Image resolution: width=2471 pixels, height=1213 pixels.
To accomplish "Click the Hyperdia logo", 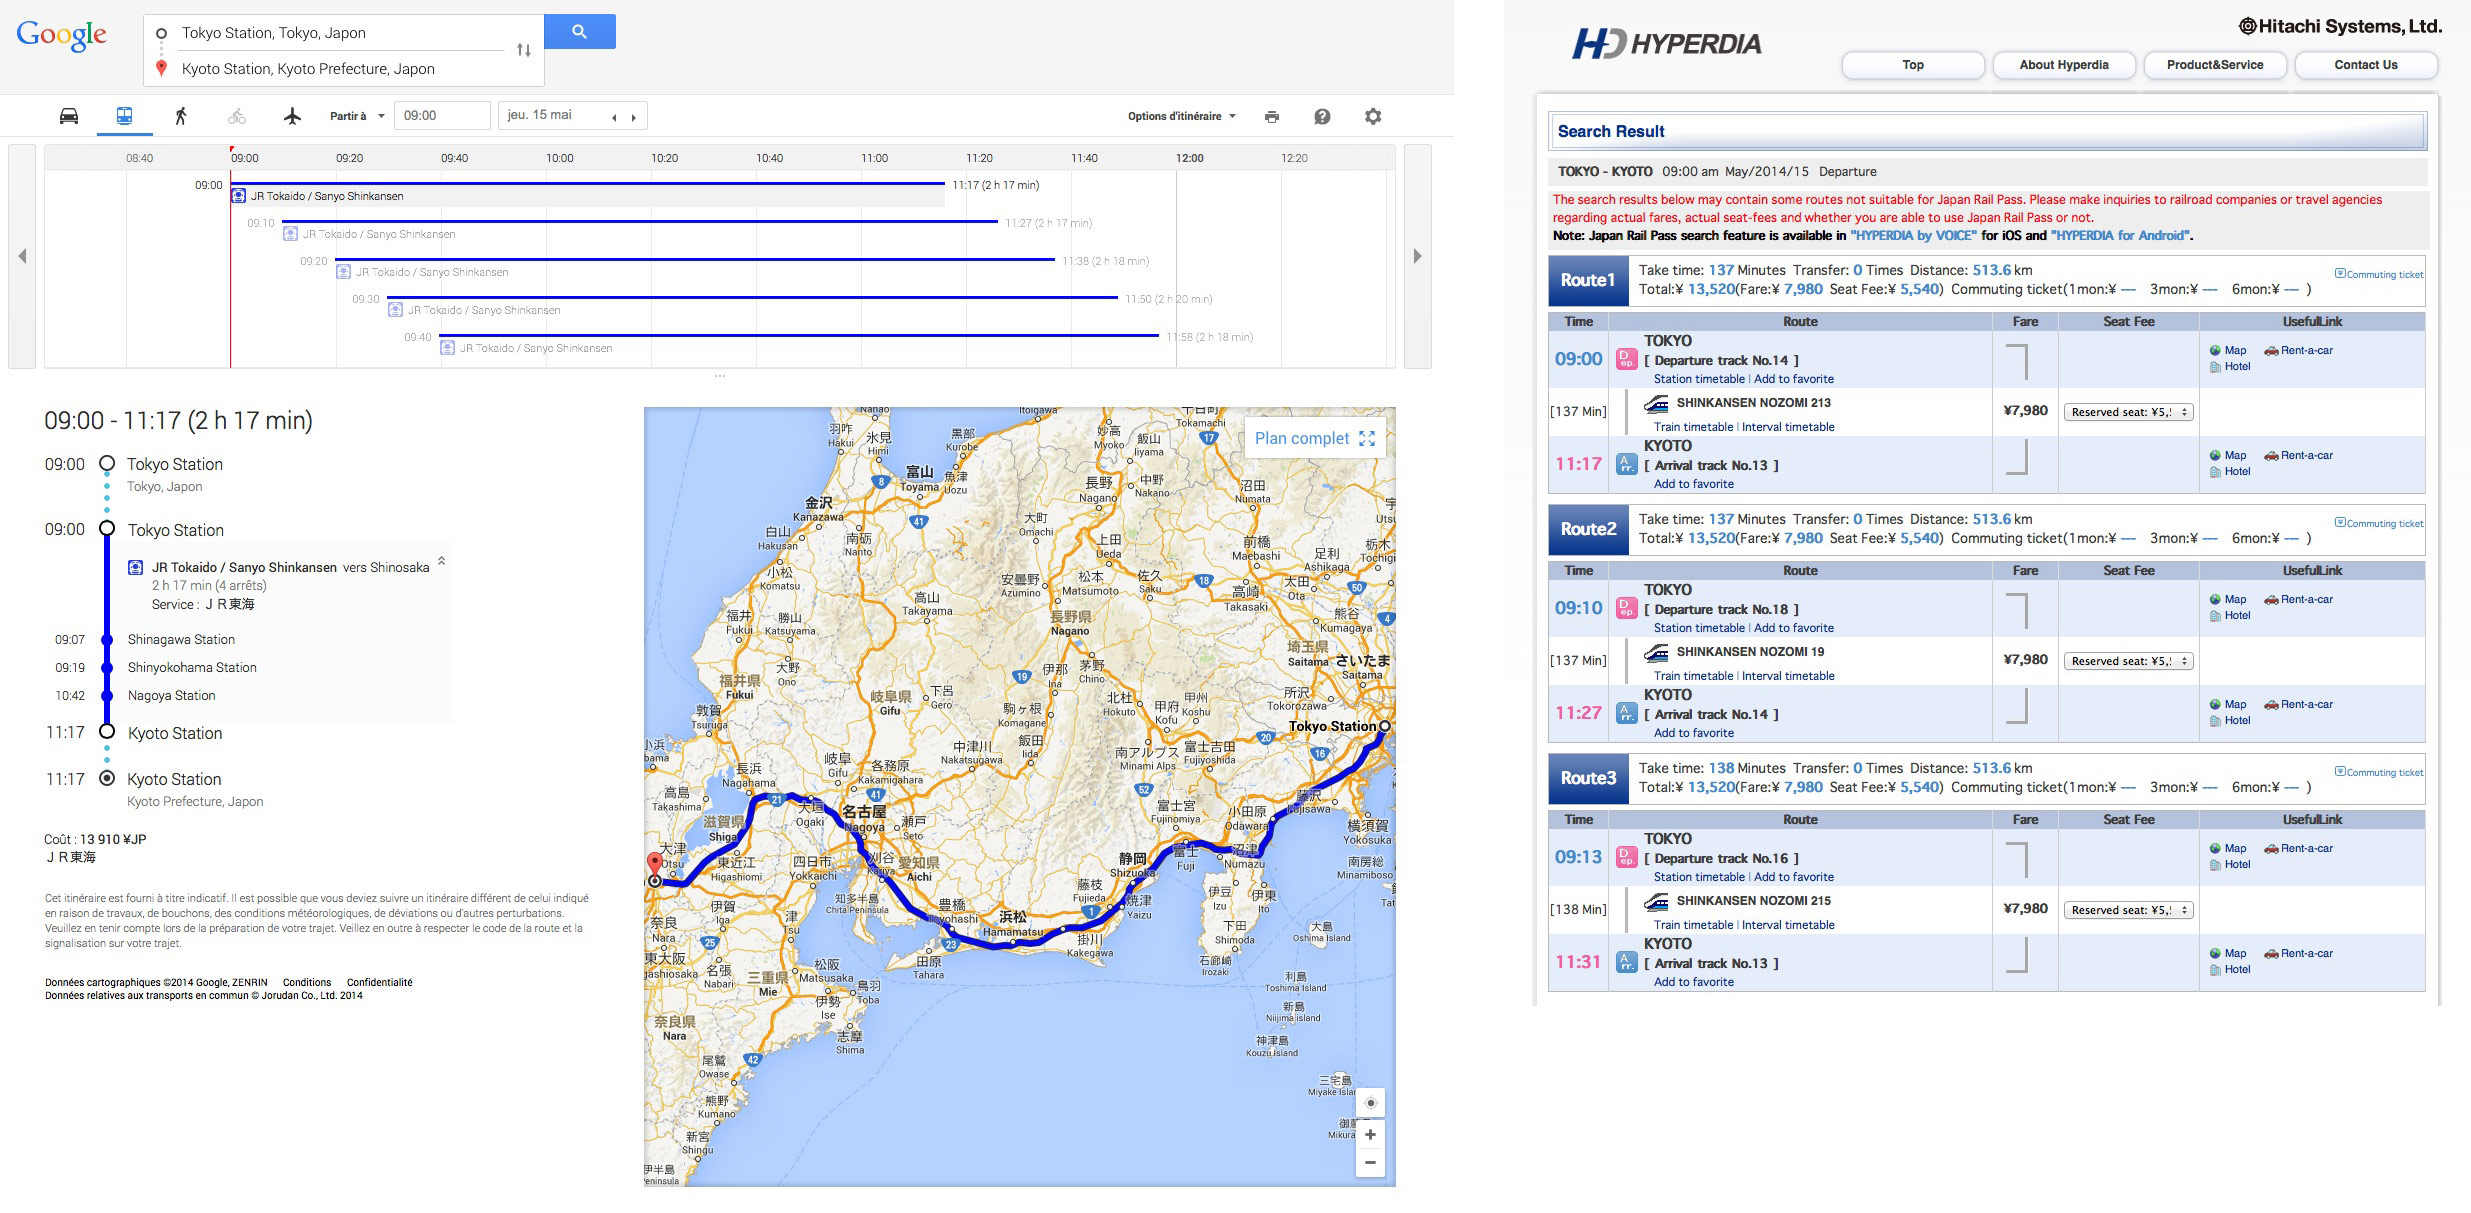I will click(1666, 44).
